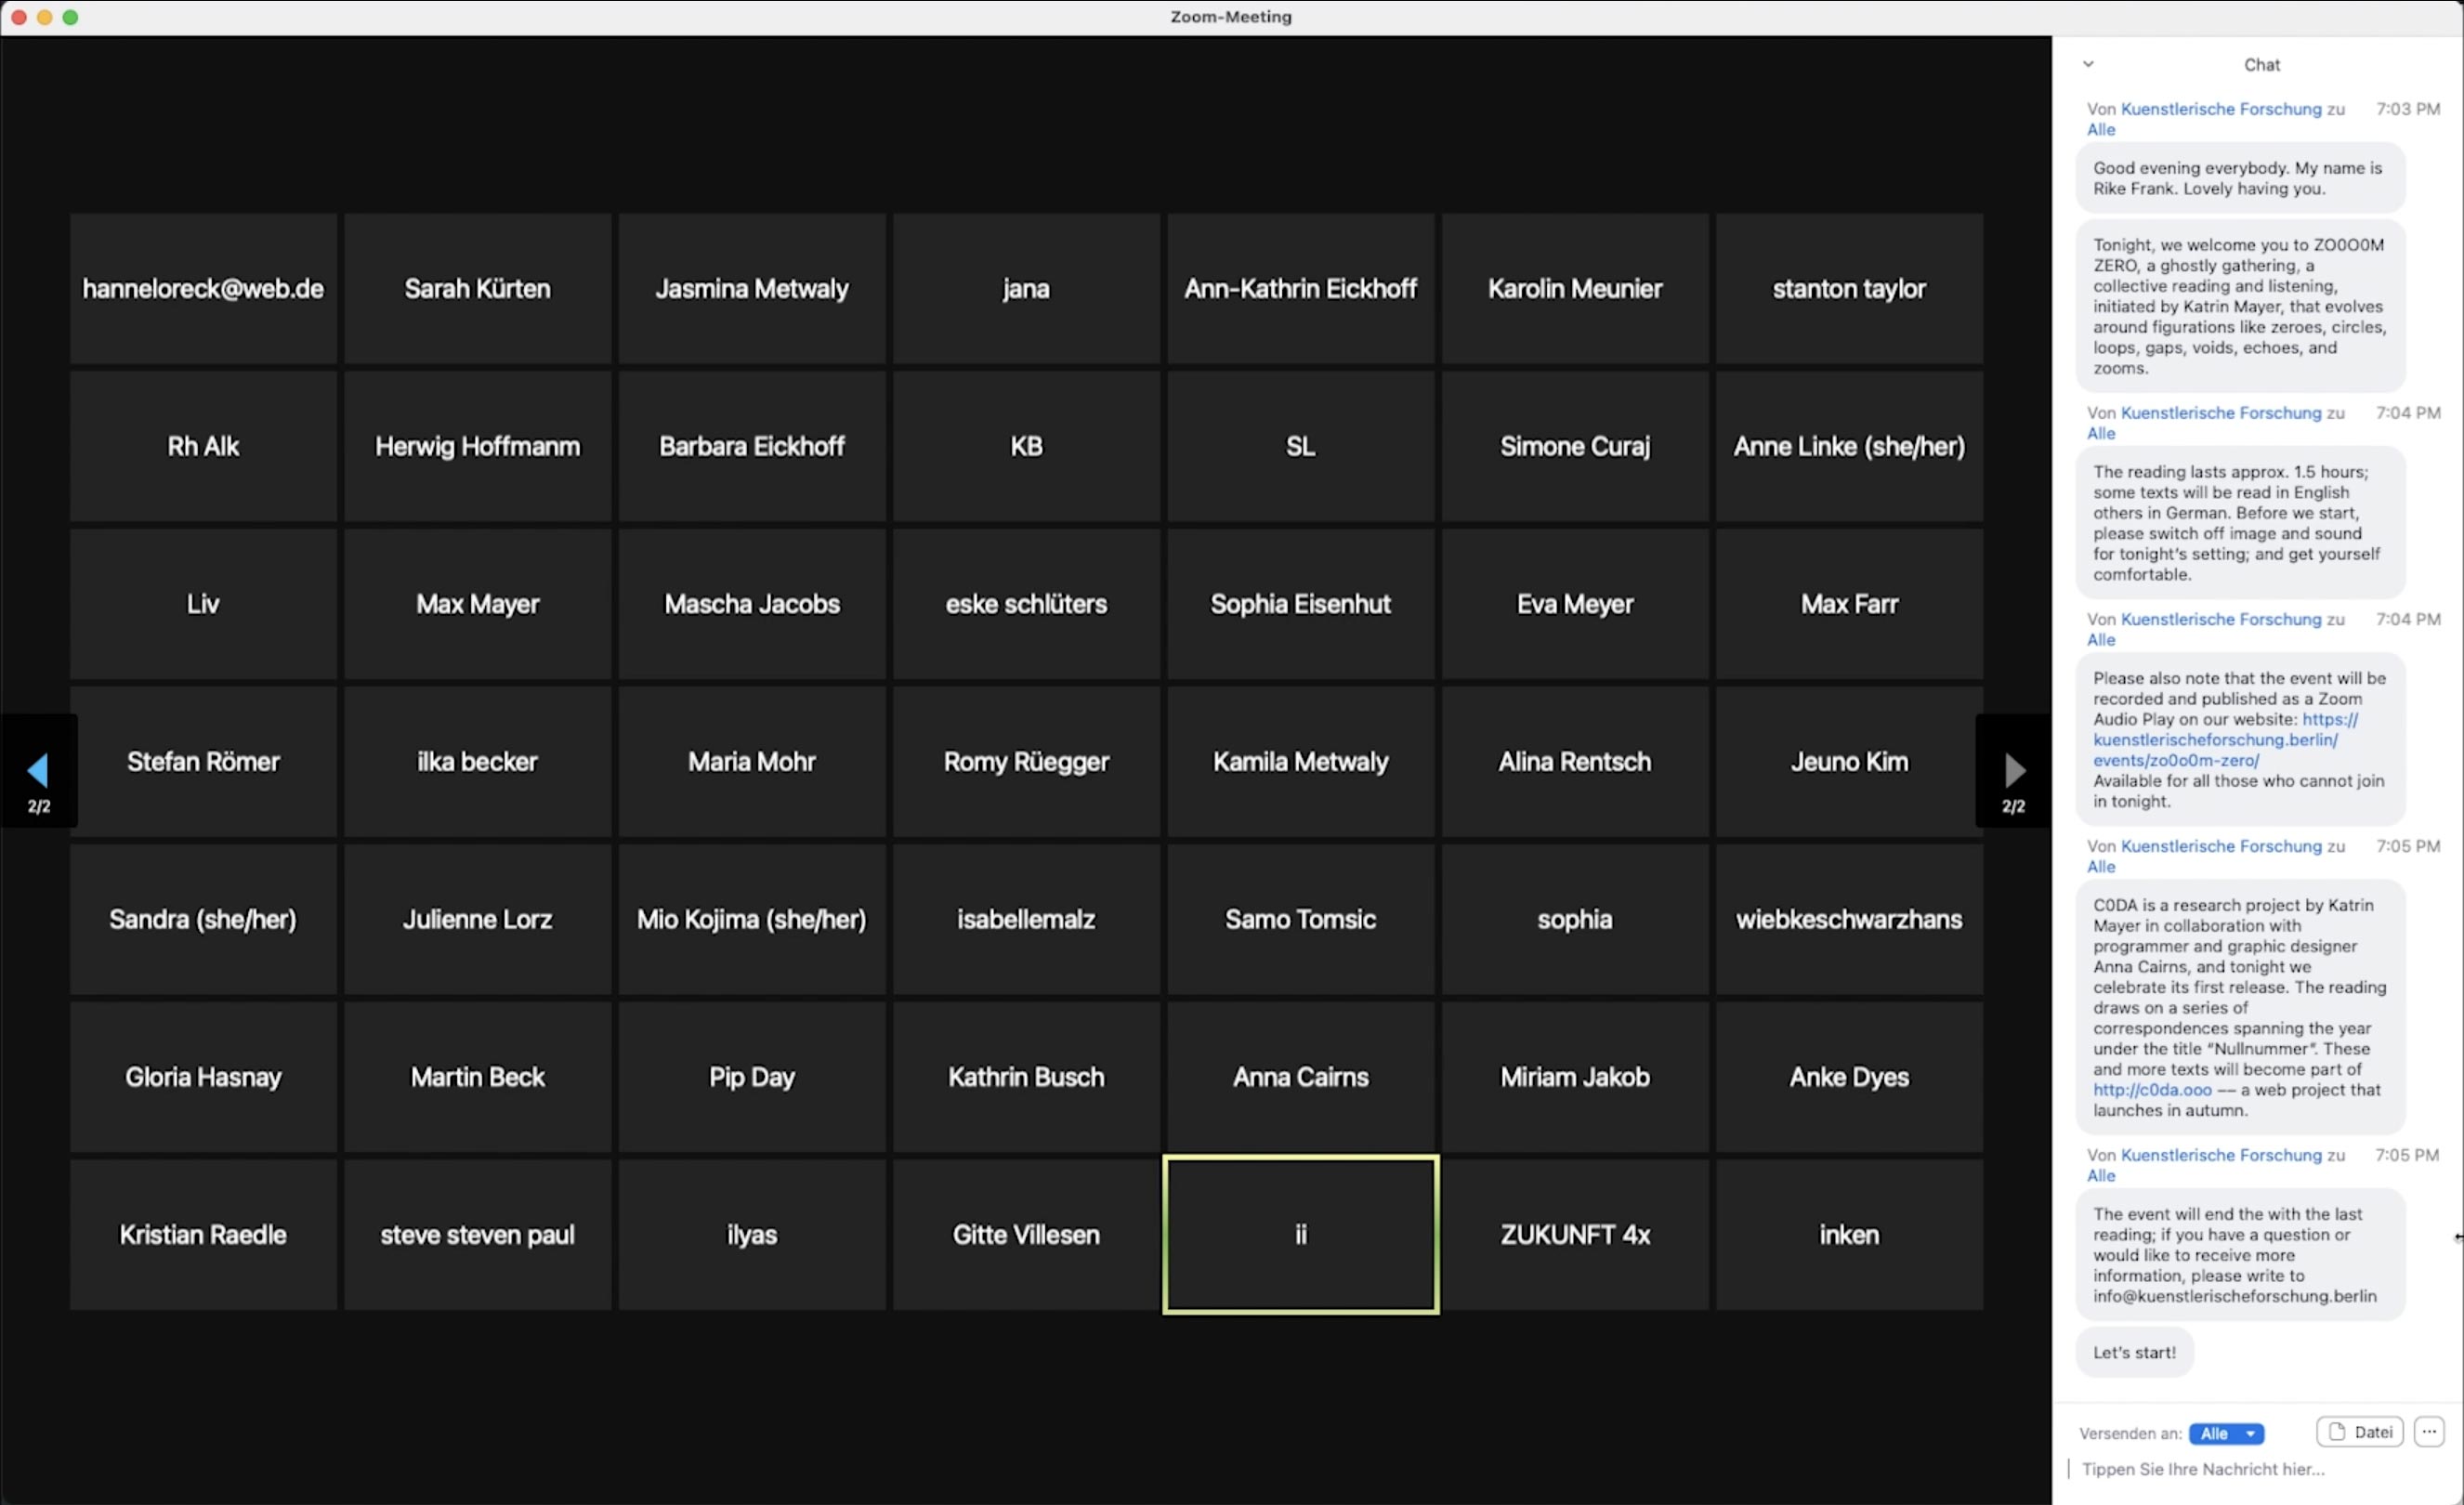Viewport: 2464px width, 1505px height.
Task: Select hanneloreck@web.de participant tile
Action: click(203, 289)
